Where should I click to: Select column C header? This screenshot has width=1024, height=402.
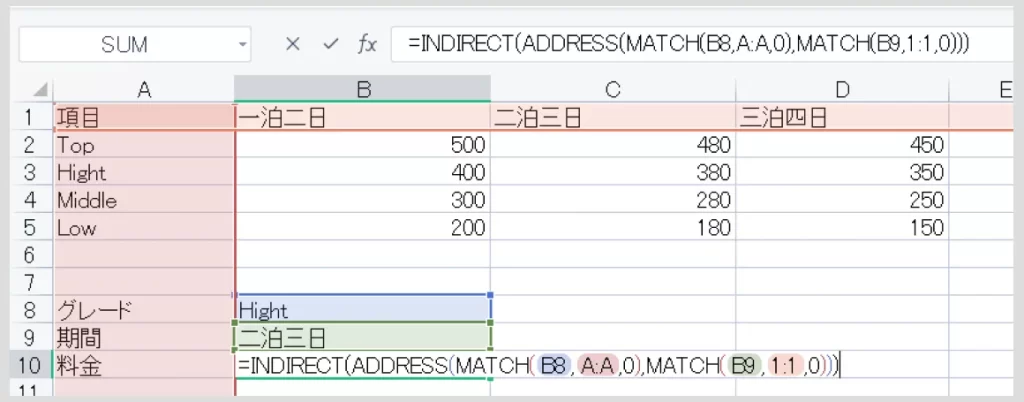click(613, 90)
